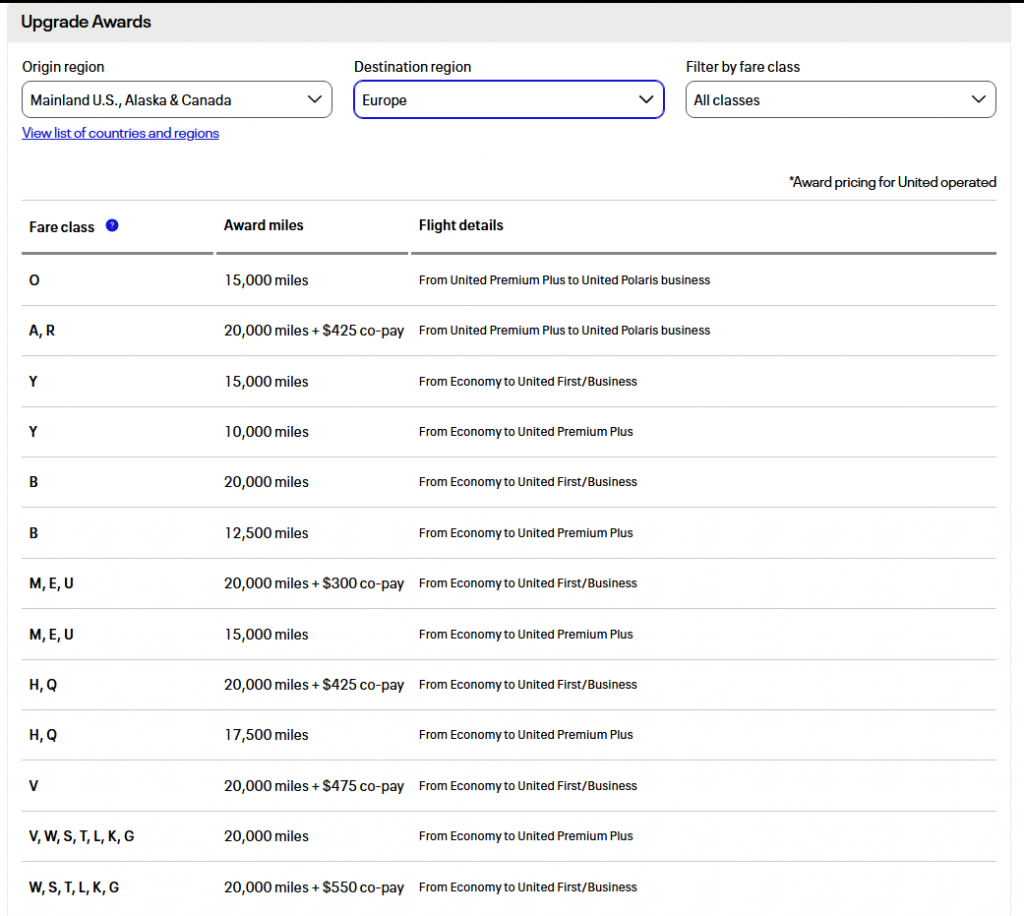
Task: Click the Fare class column header
Action: pyautogui.click(x=62, y=227)
